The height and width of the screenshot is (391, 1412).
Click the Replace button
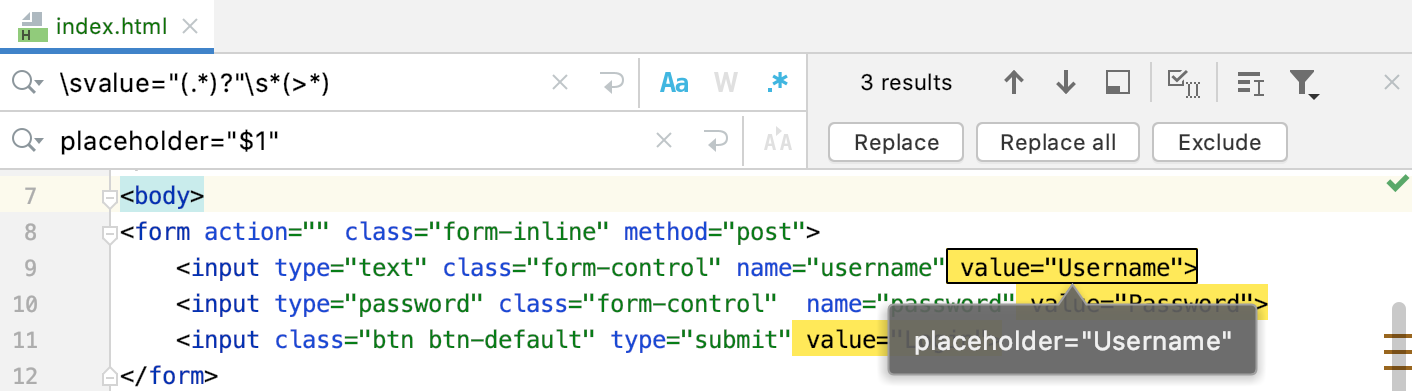896,142
